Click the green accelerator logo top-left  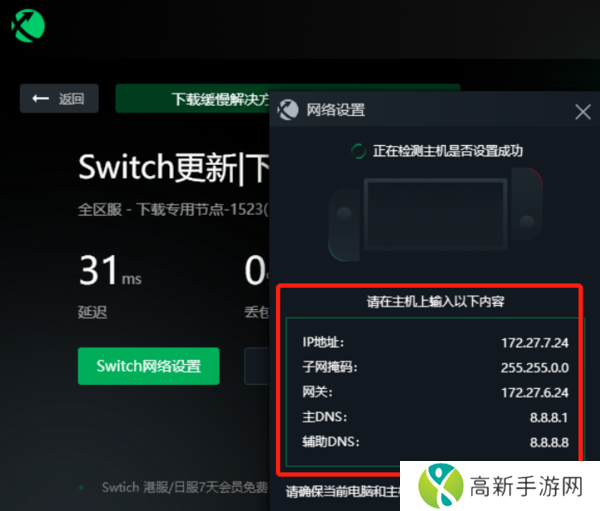point(28,26)
